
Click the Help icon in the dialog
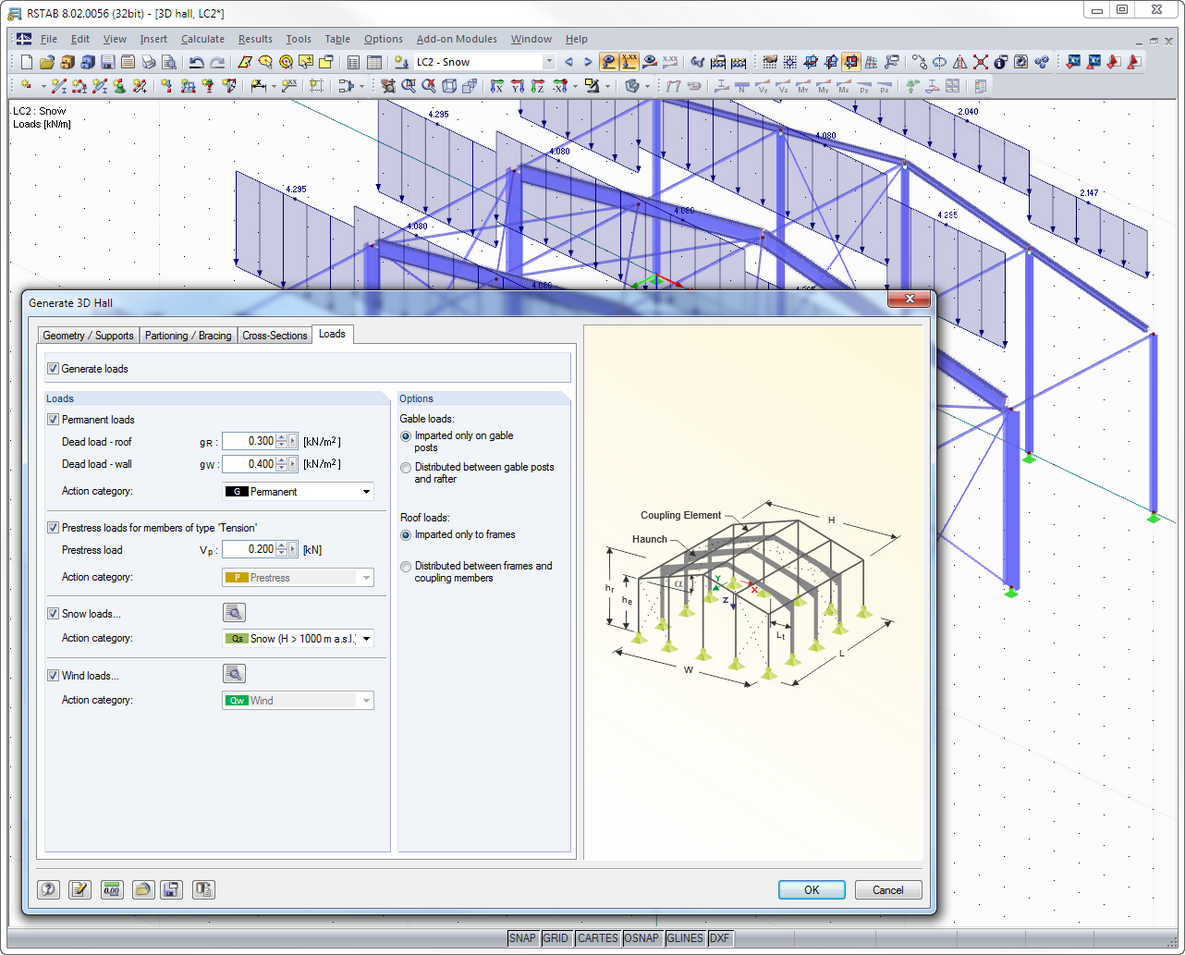[x=48, y=889]
